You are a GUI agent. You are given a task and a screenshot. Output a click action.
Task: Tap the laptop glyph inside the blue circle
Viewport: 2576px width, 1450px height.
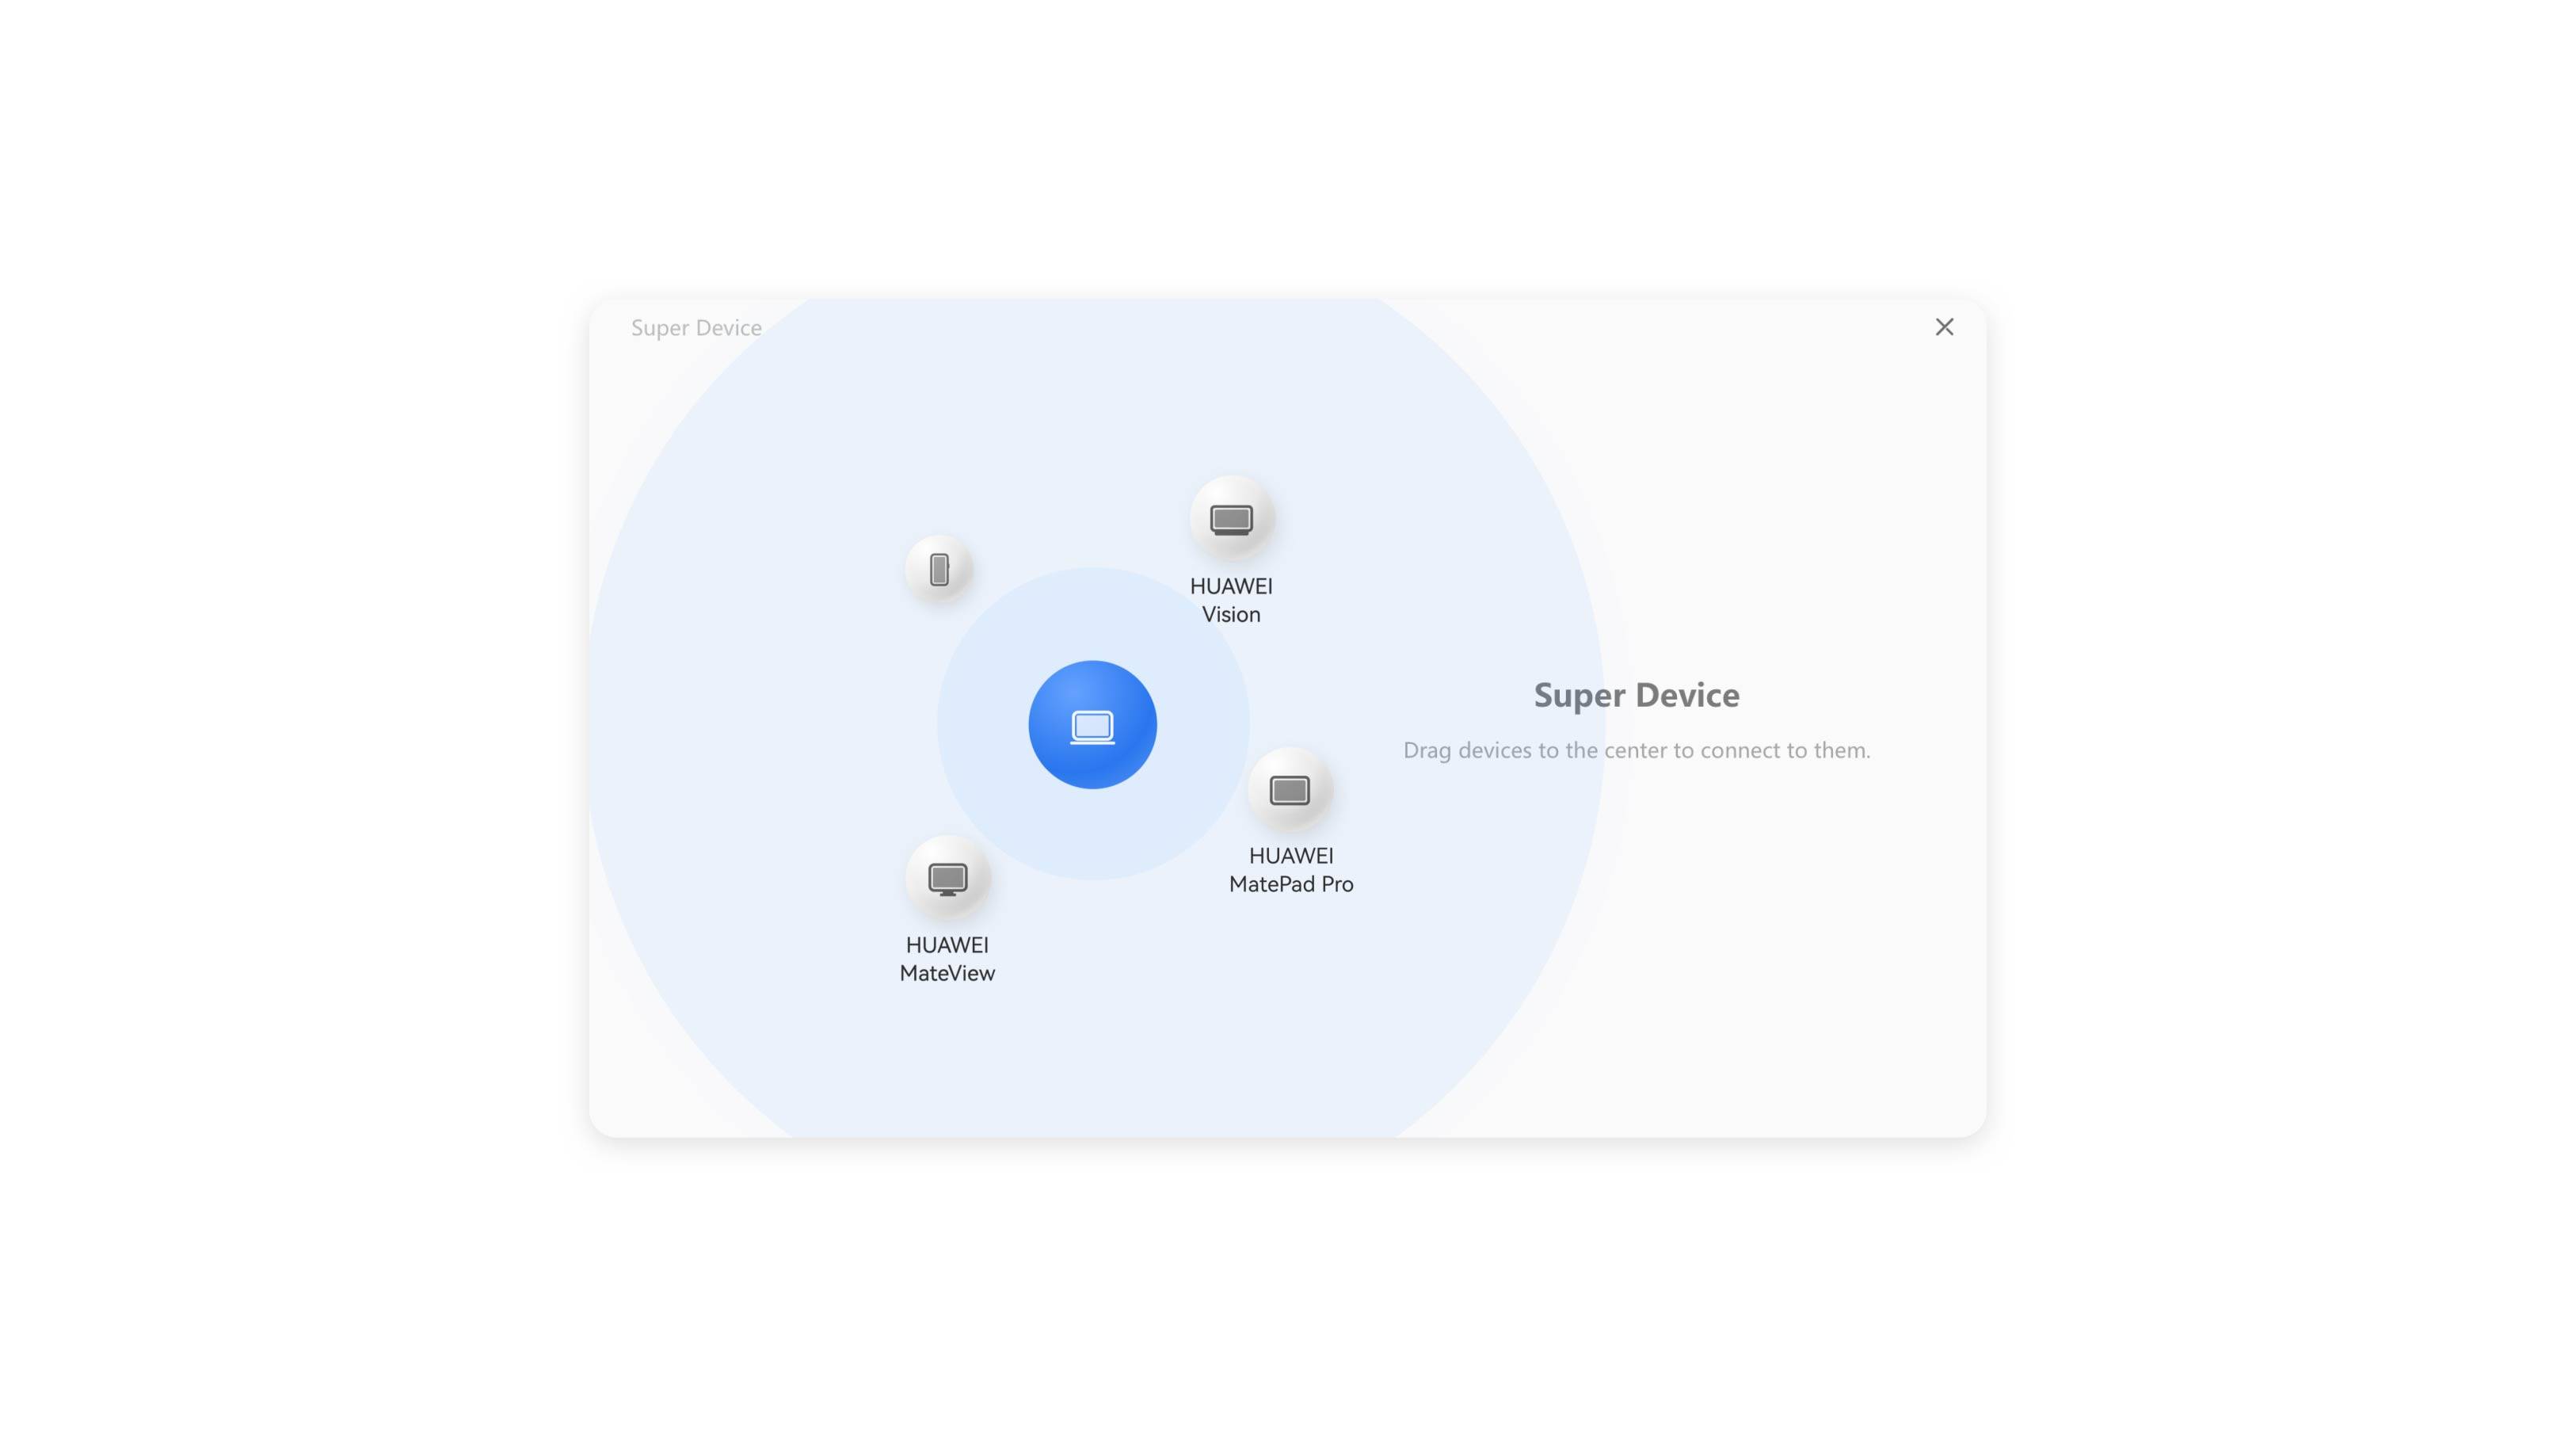pos(1092,726)
